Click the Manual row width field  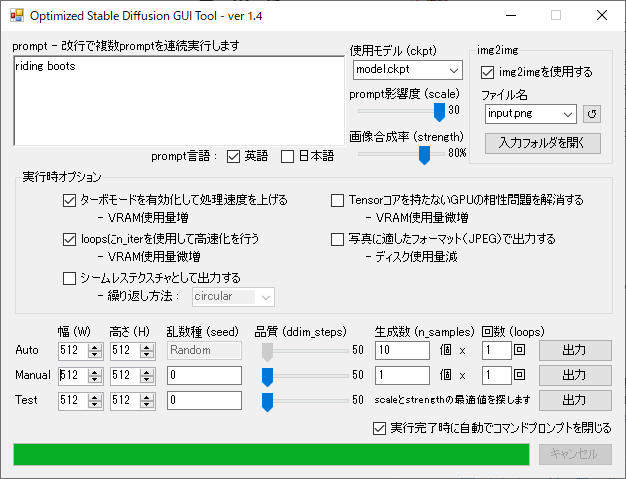[73, 375]
